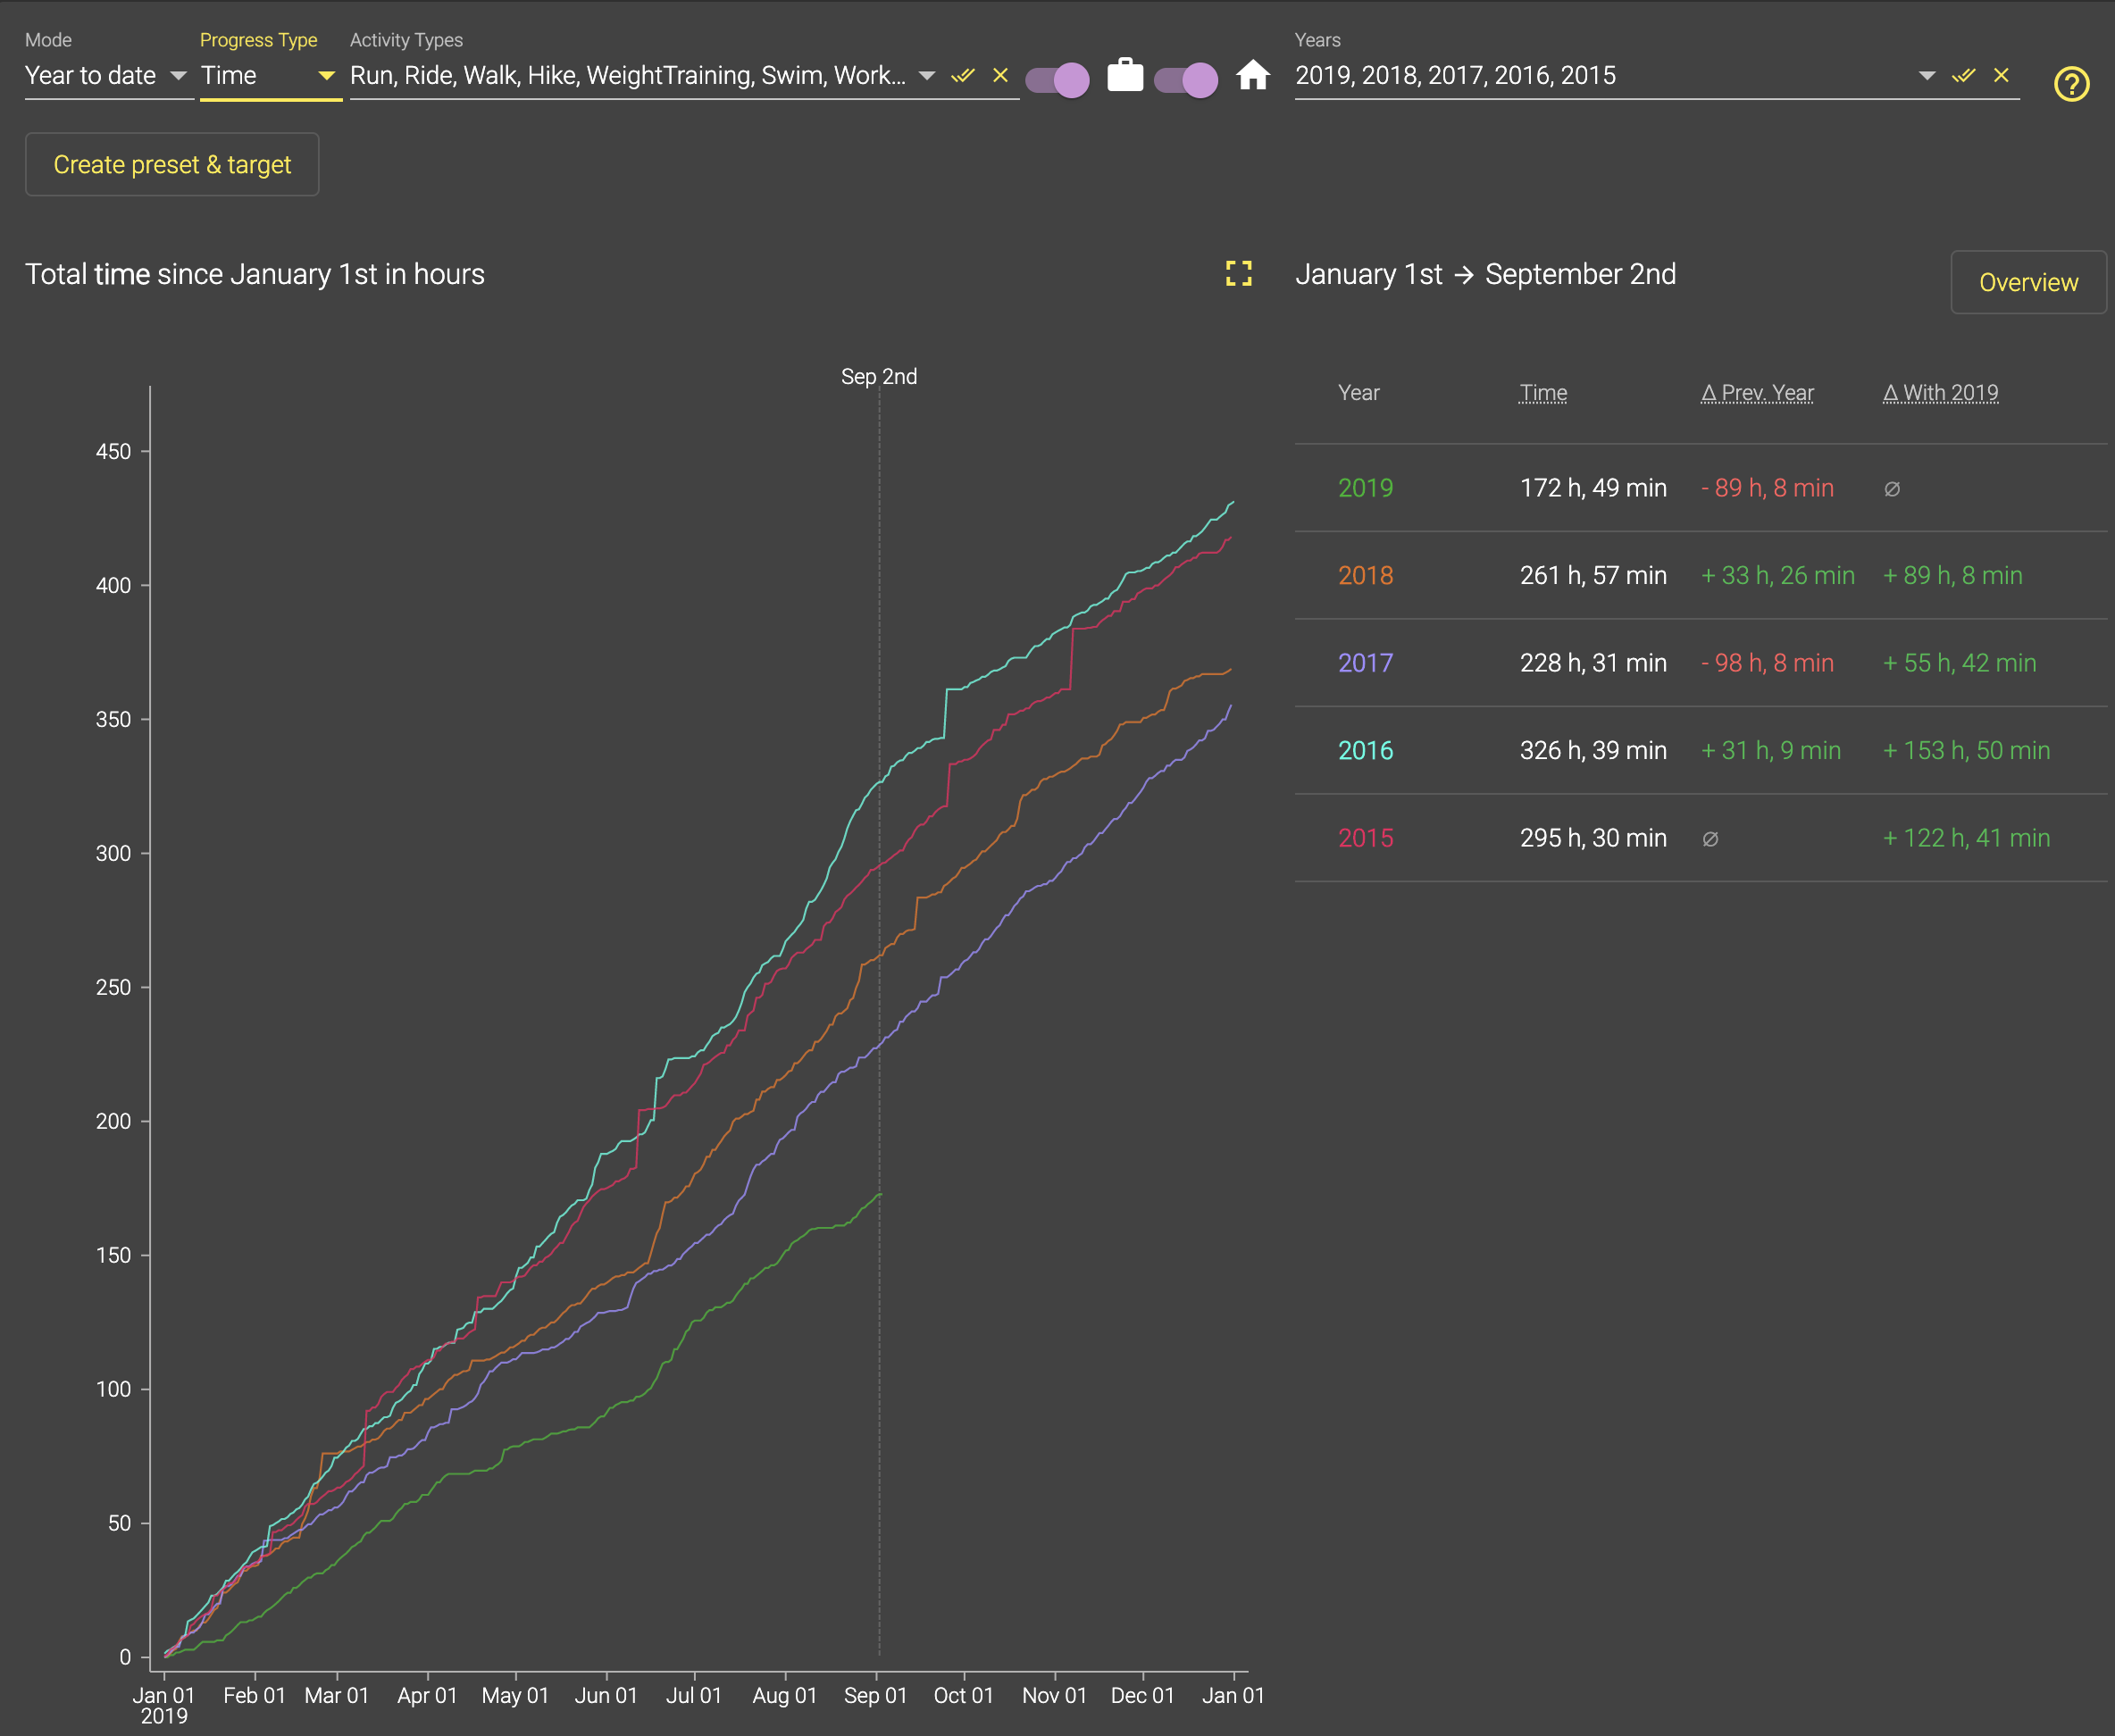The image size is (2115, 1736).
Task: Click the 2016 year row label
Action: (1365, 751)
